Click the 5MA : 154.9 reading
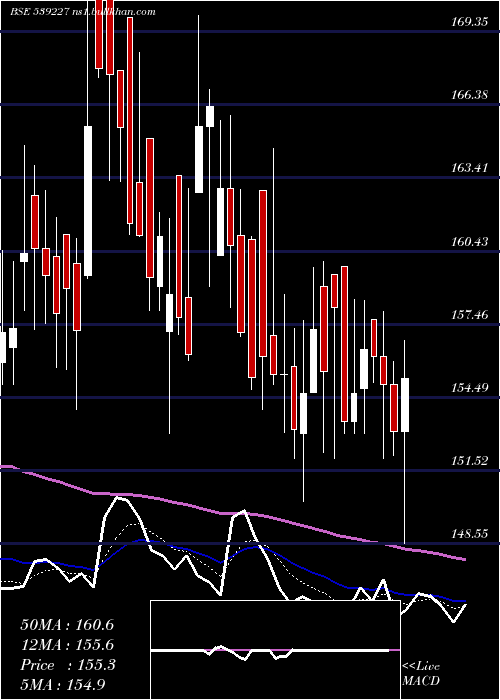500x700 pixels. click(63, 684)
